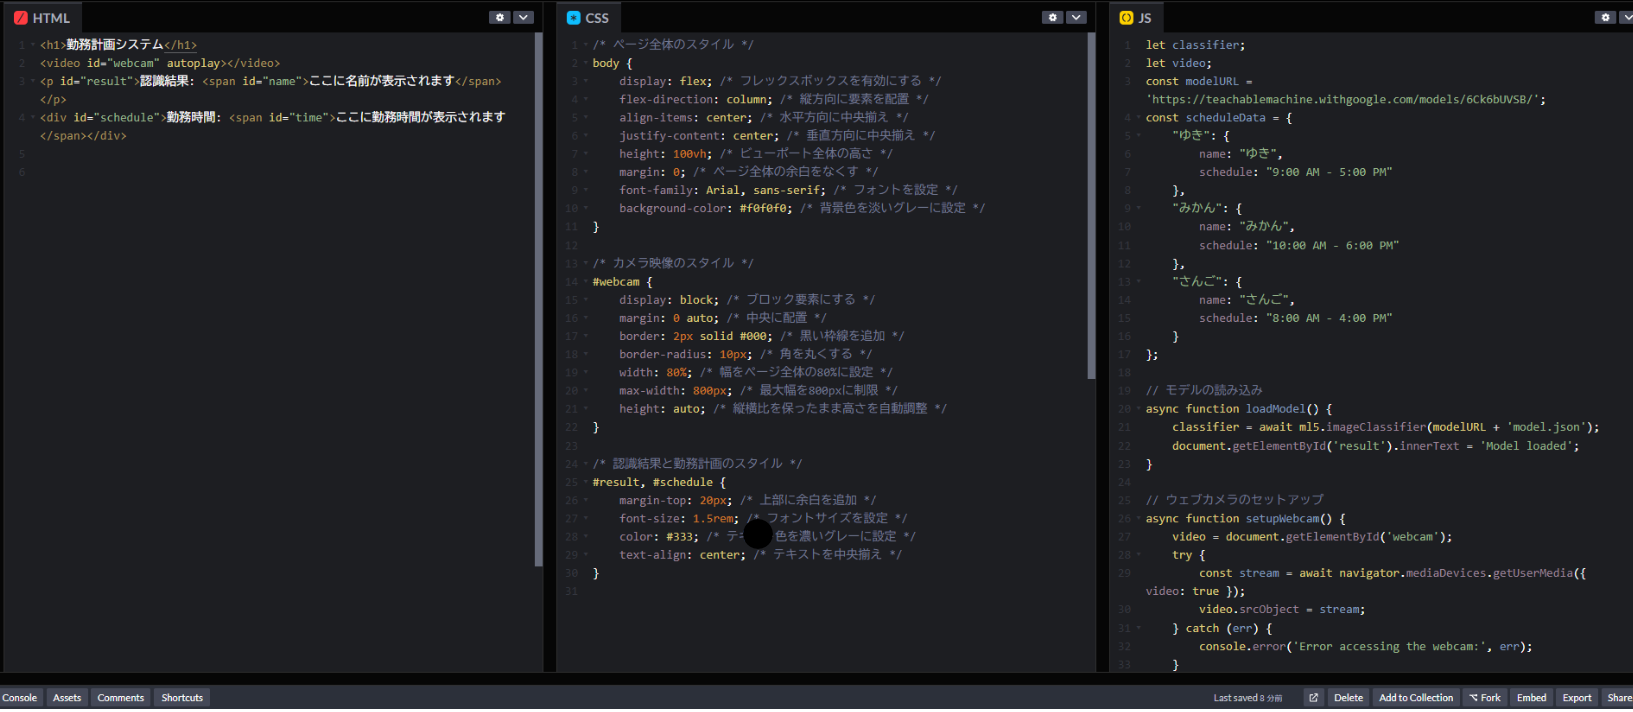Click the '// モデルの読み込み' comment in JS
1633x712 pixels.
pos(1204,390)
